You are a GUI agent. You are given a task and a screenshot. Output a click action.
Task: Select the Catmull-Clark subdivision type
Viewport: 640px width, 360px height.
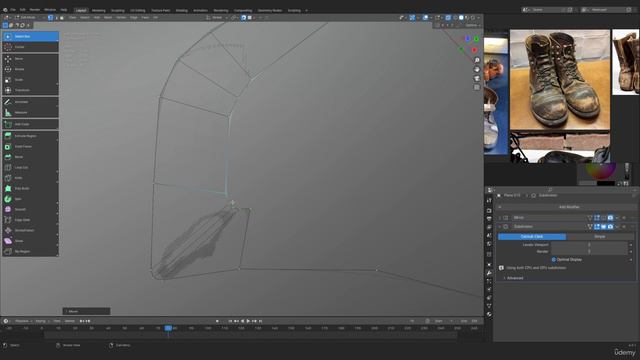click(x=532, y=237)
